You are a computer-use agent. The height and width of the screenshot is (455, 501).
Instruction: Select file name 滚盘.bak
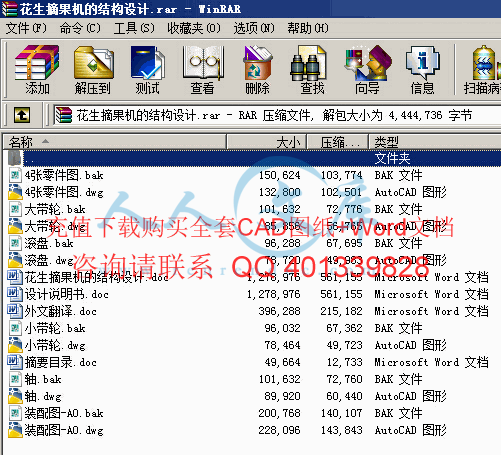(x=49, y=243)
